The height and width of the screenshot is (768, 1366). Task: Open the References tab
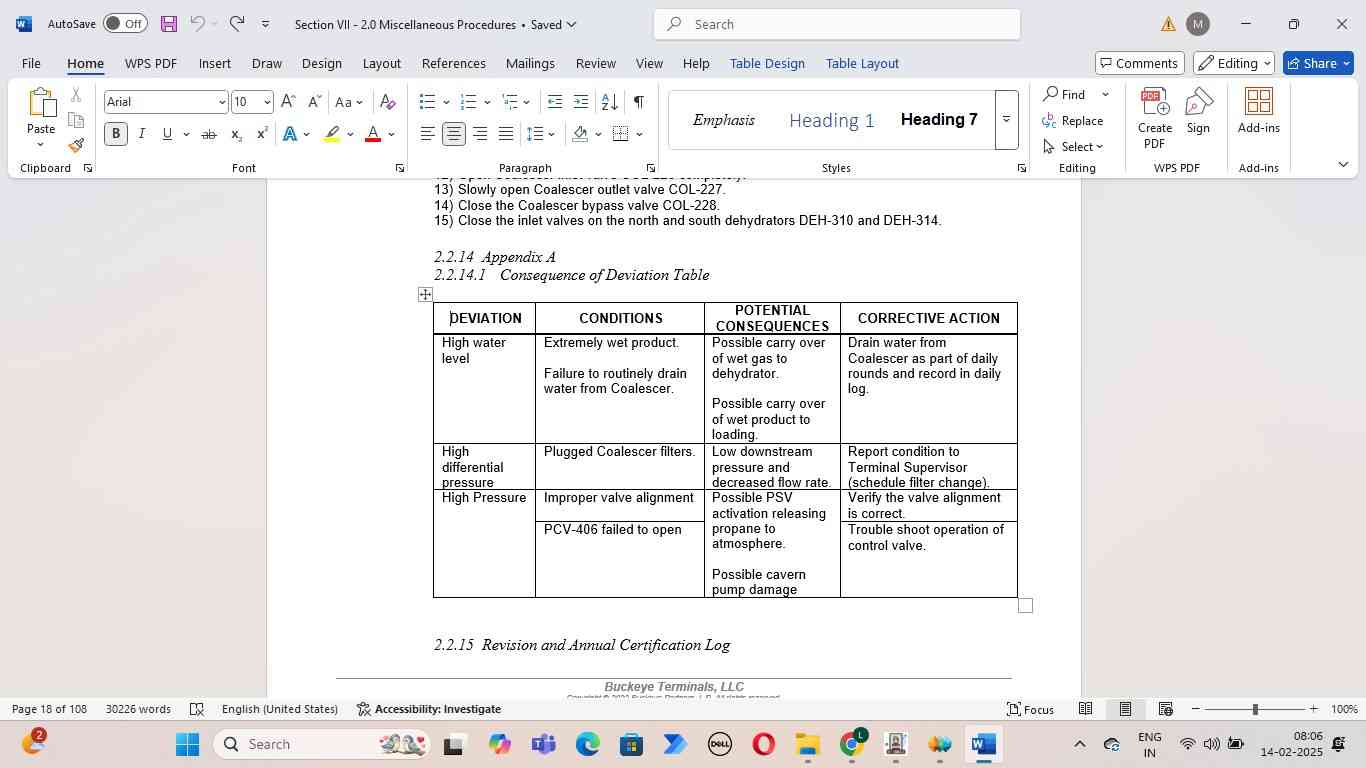[x=454, y=63]
